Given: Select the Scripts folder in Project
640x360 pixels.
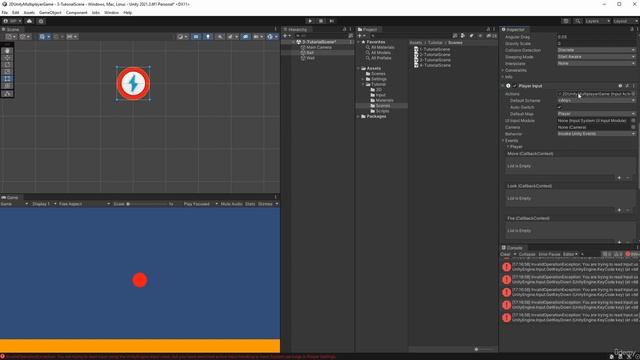Looking at the screenshot, I should [x=382, y=111].
